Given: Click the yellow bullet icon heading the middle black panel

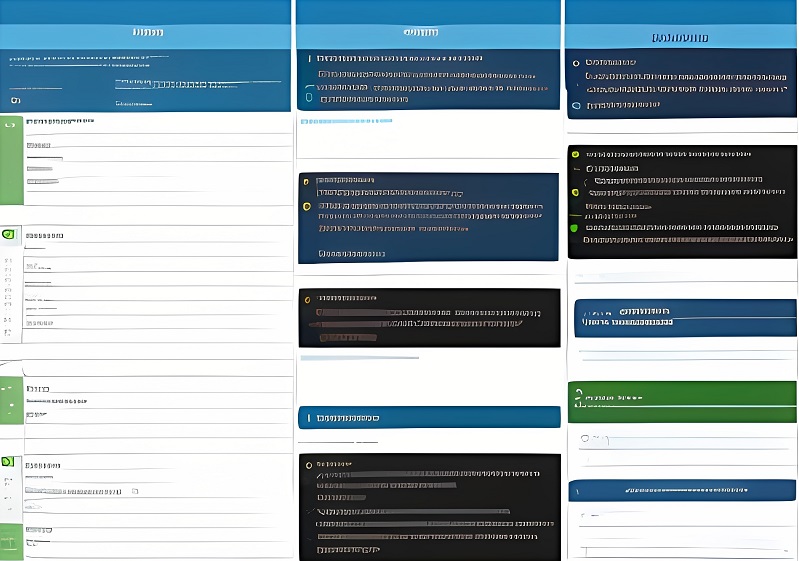Looking at the screenshot, I should (x=308, y=298).
